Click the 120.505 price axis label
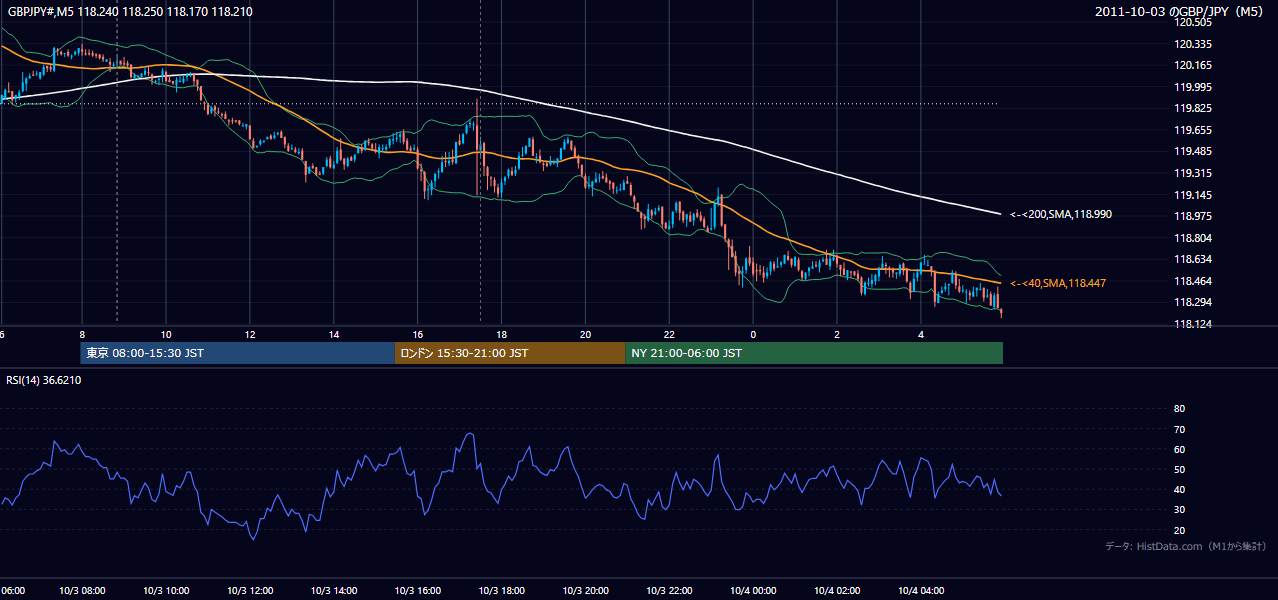 [x=1195, y=22]
